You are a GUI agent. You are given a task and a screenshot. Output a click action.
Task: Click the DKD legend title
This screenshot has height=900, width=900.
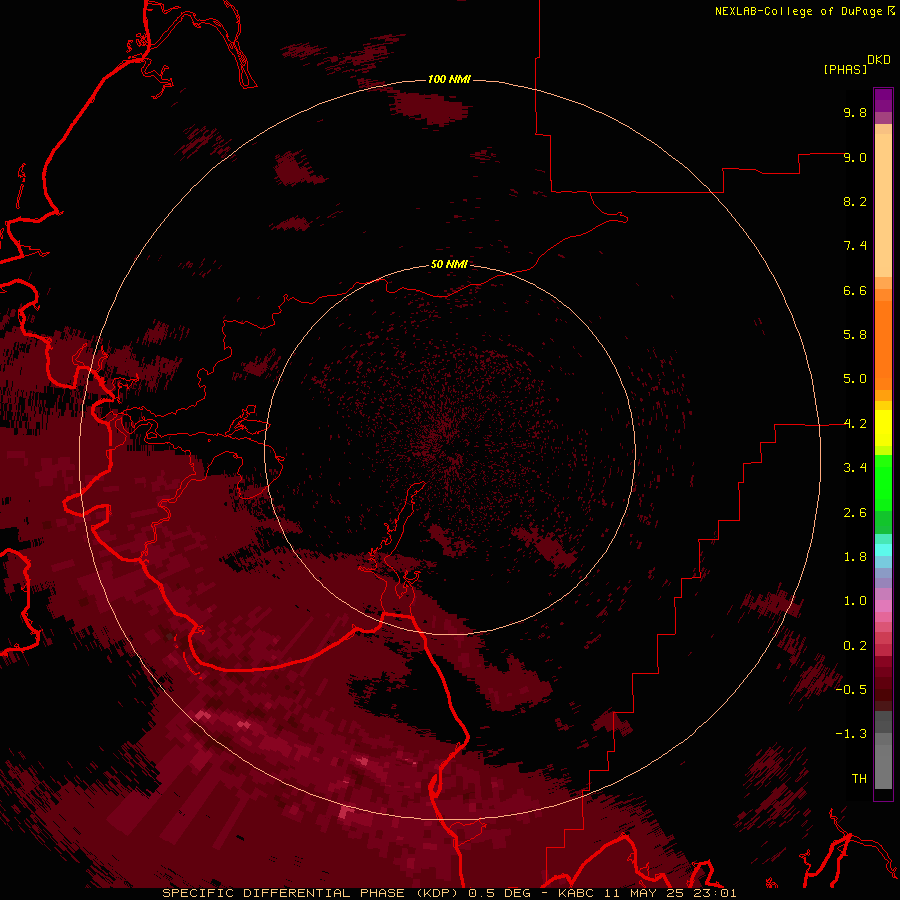pos(879,60)
